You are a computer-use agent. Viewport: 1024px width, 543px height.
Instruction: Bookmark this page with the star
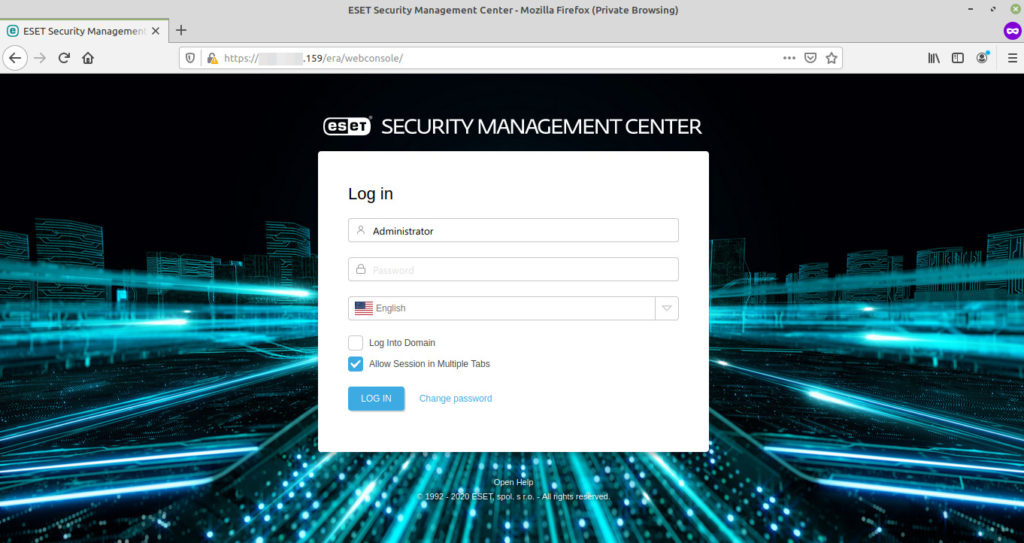(x=831, y=58)
